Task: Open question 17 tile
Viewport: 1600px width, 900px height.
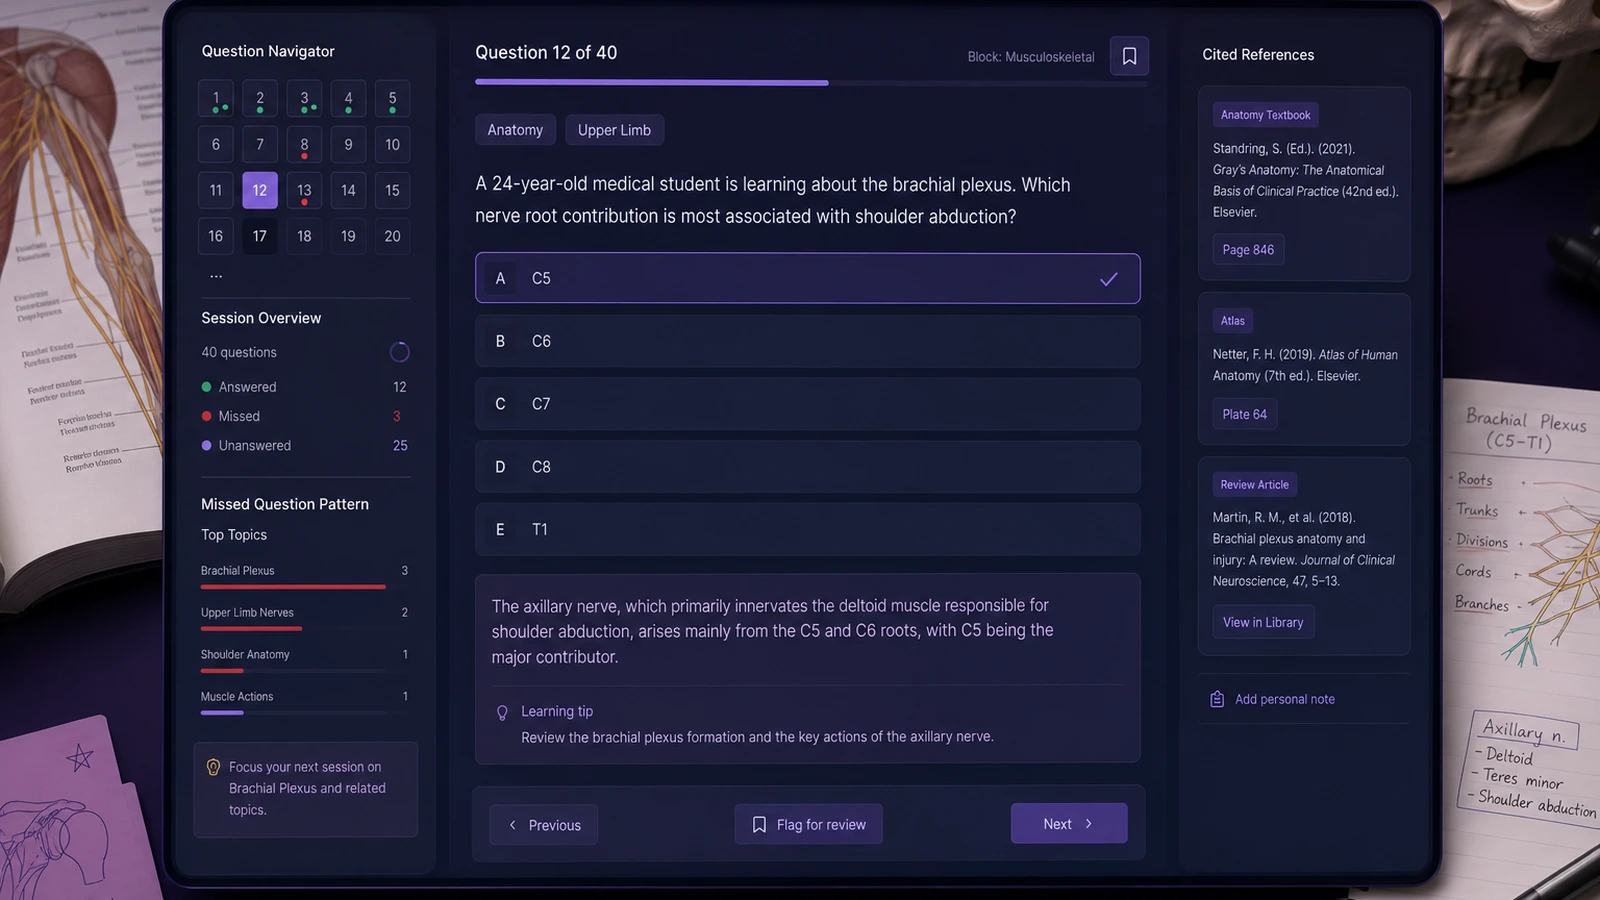Action: coord(260,236)
